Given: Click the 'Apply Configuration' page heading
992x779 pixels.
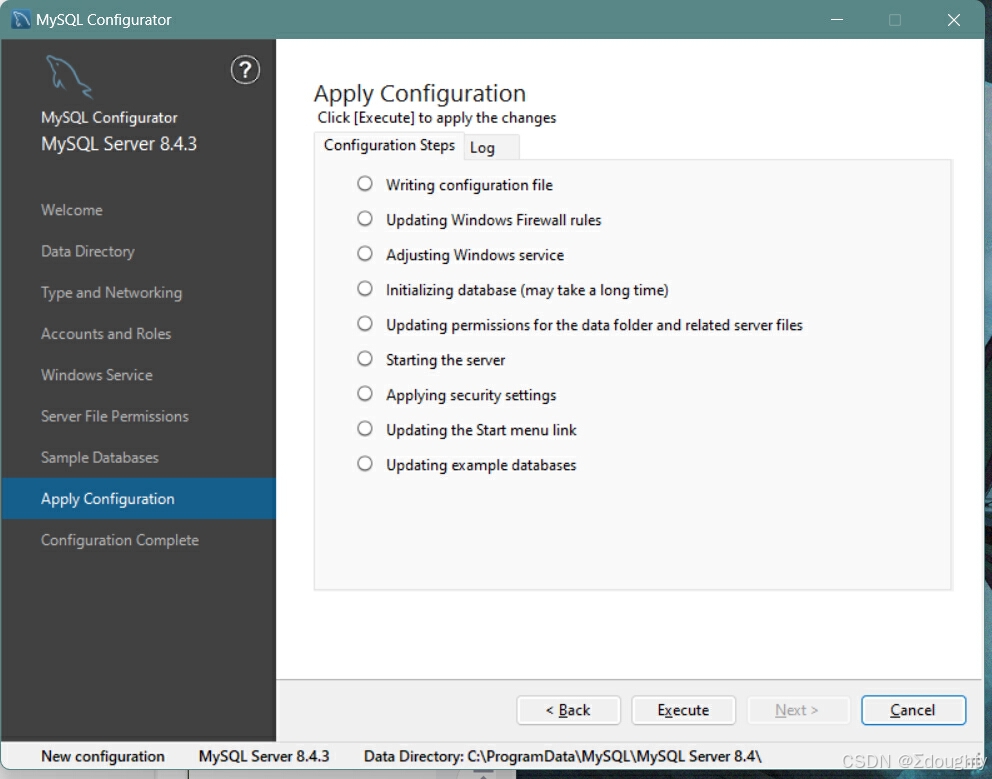Looking at the screenshot, I should [x=419, y=94].
